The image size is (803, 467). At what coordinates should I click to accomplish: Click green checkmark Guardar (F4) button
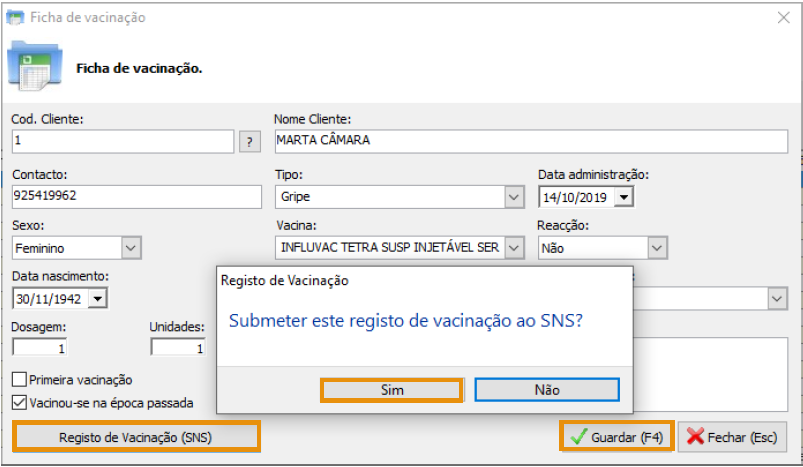coord(615,437)
